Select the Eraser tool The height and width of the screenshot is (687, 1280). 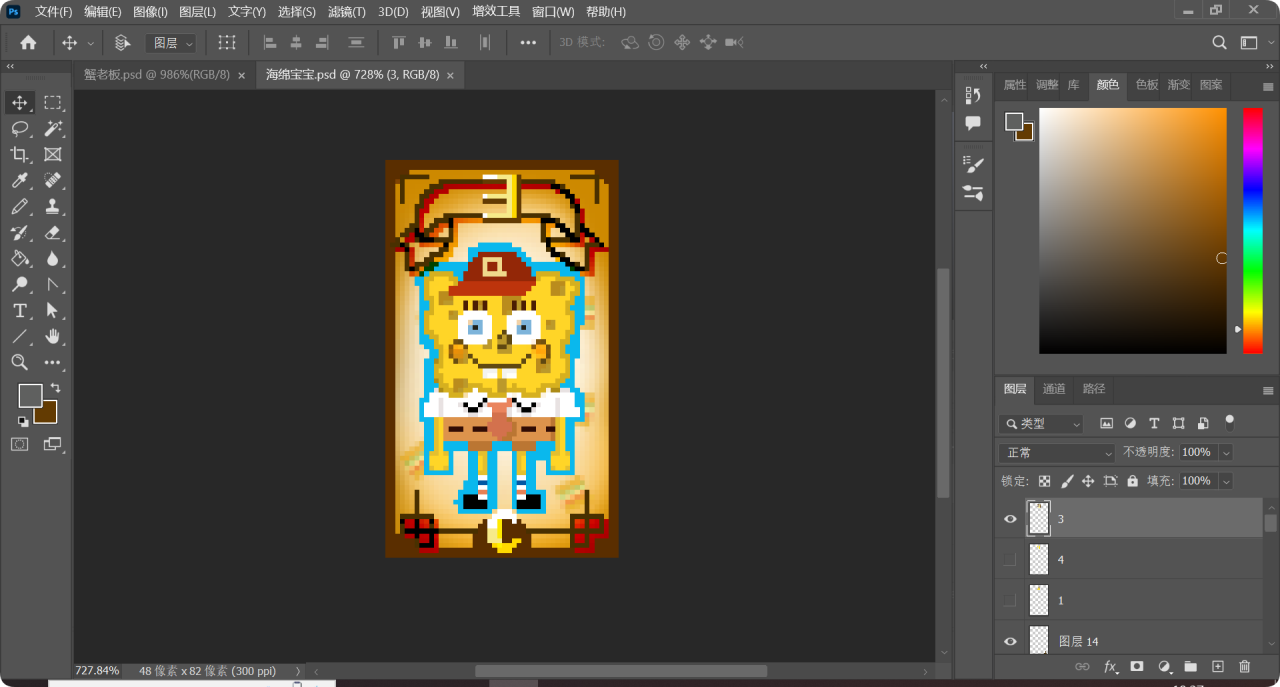pyautogui.click(x=53, y=232)
